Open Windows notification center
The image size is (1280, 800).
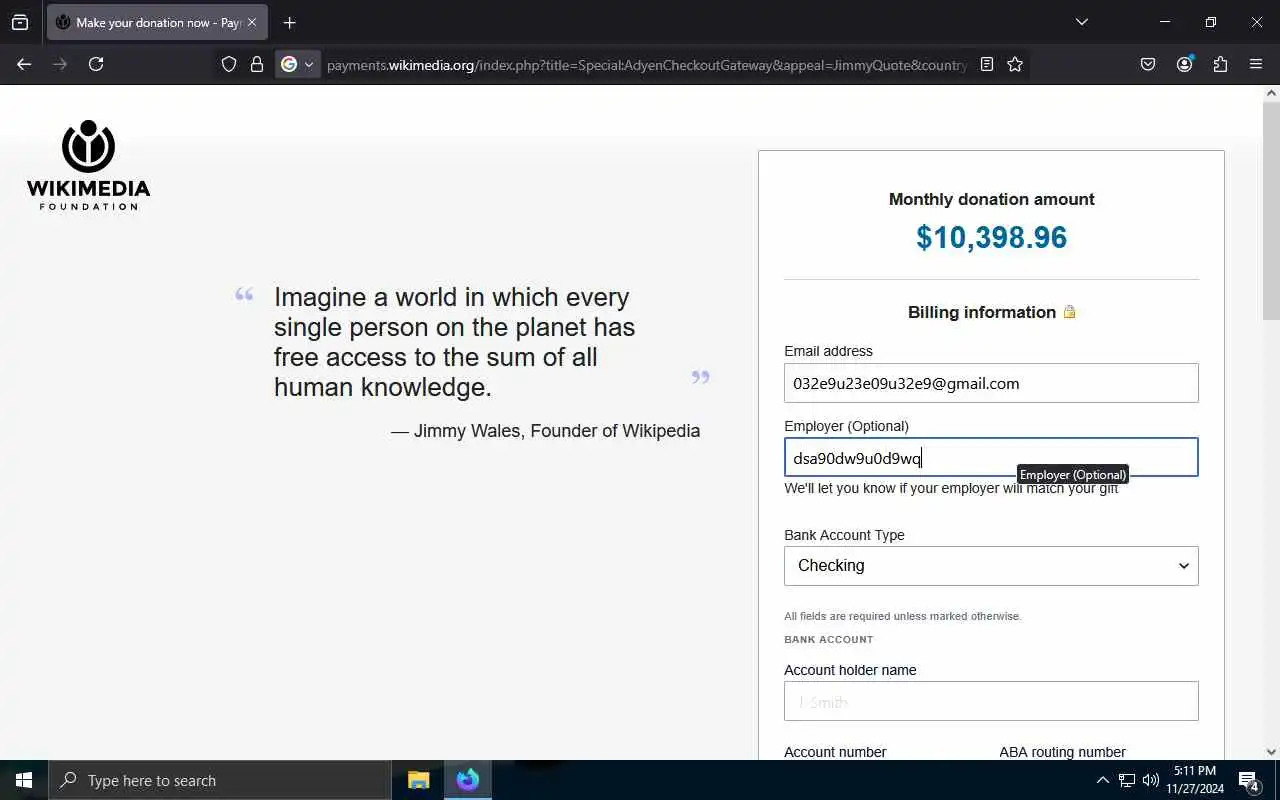pyautogui.click(x=1249, y=780)
